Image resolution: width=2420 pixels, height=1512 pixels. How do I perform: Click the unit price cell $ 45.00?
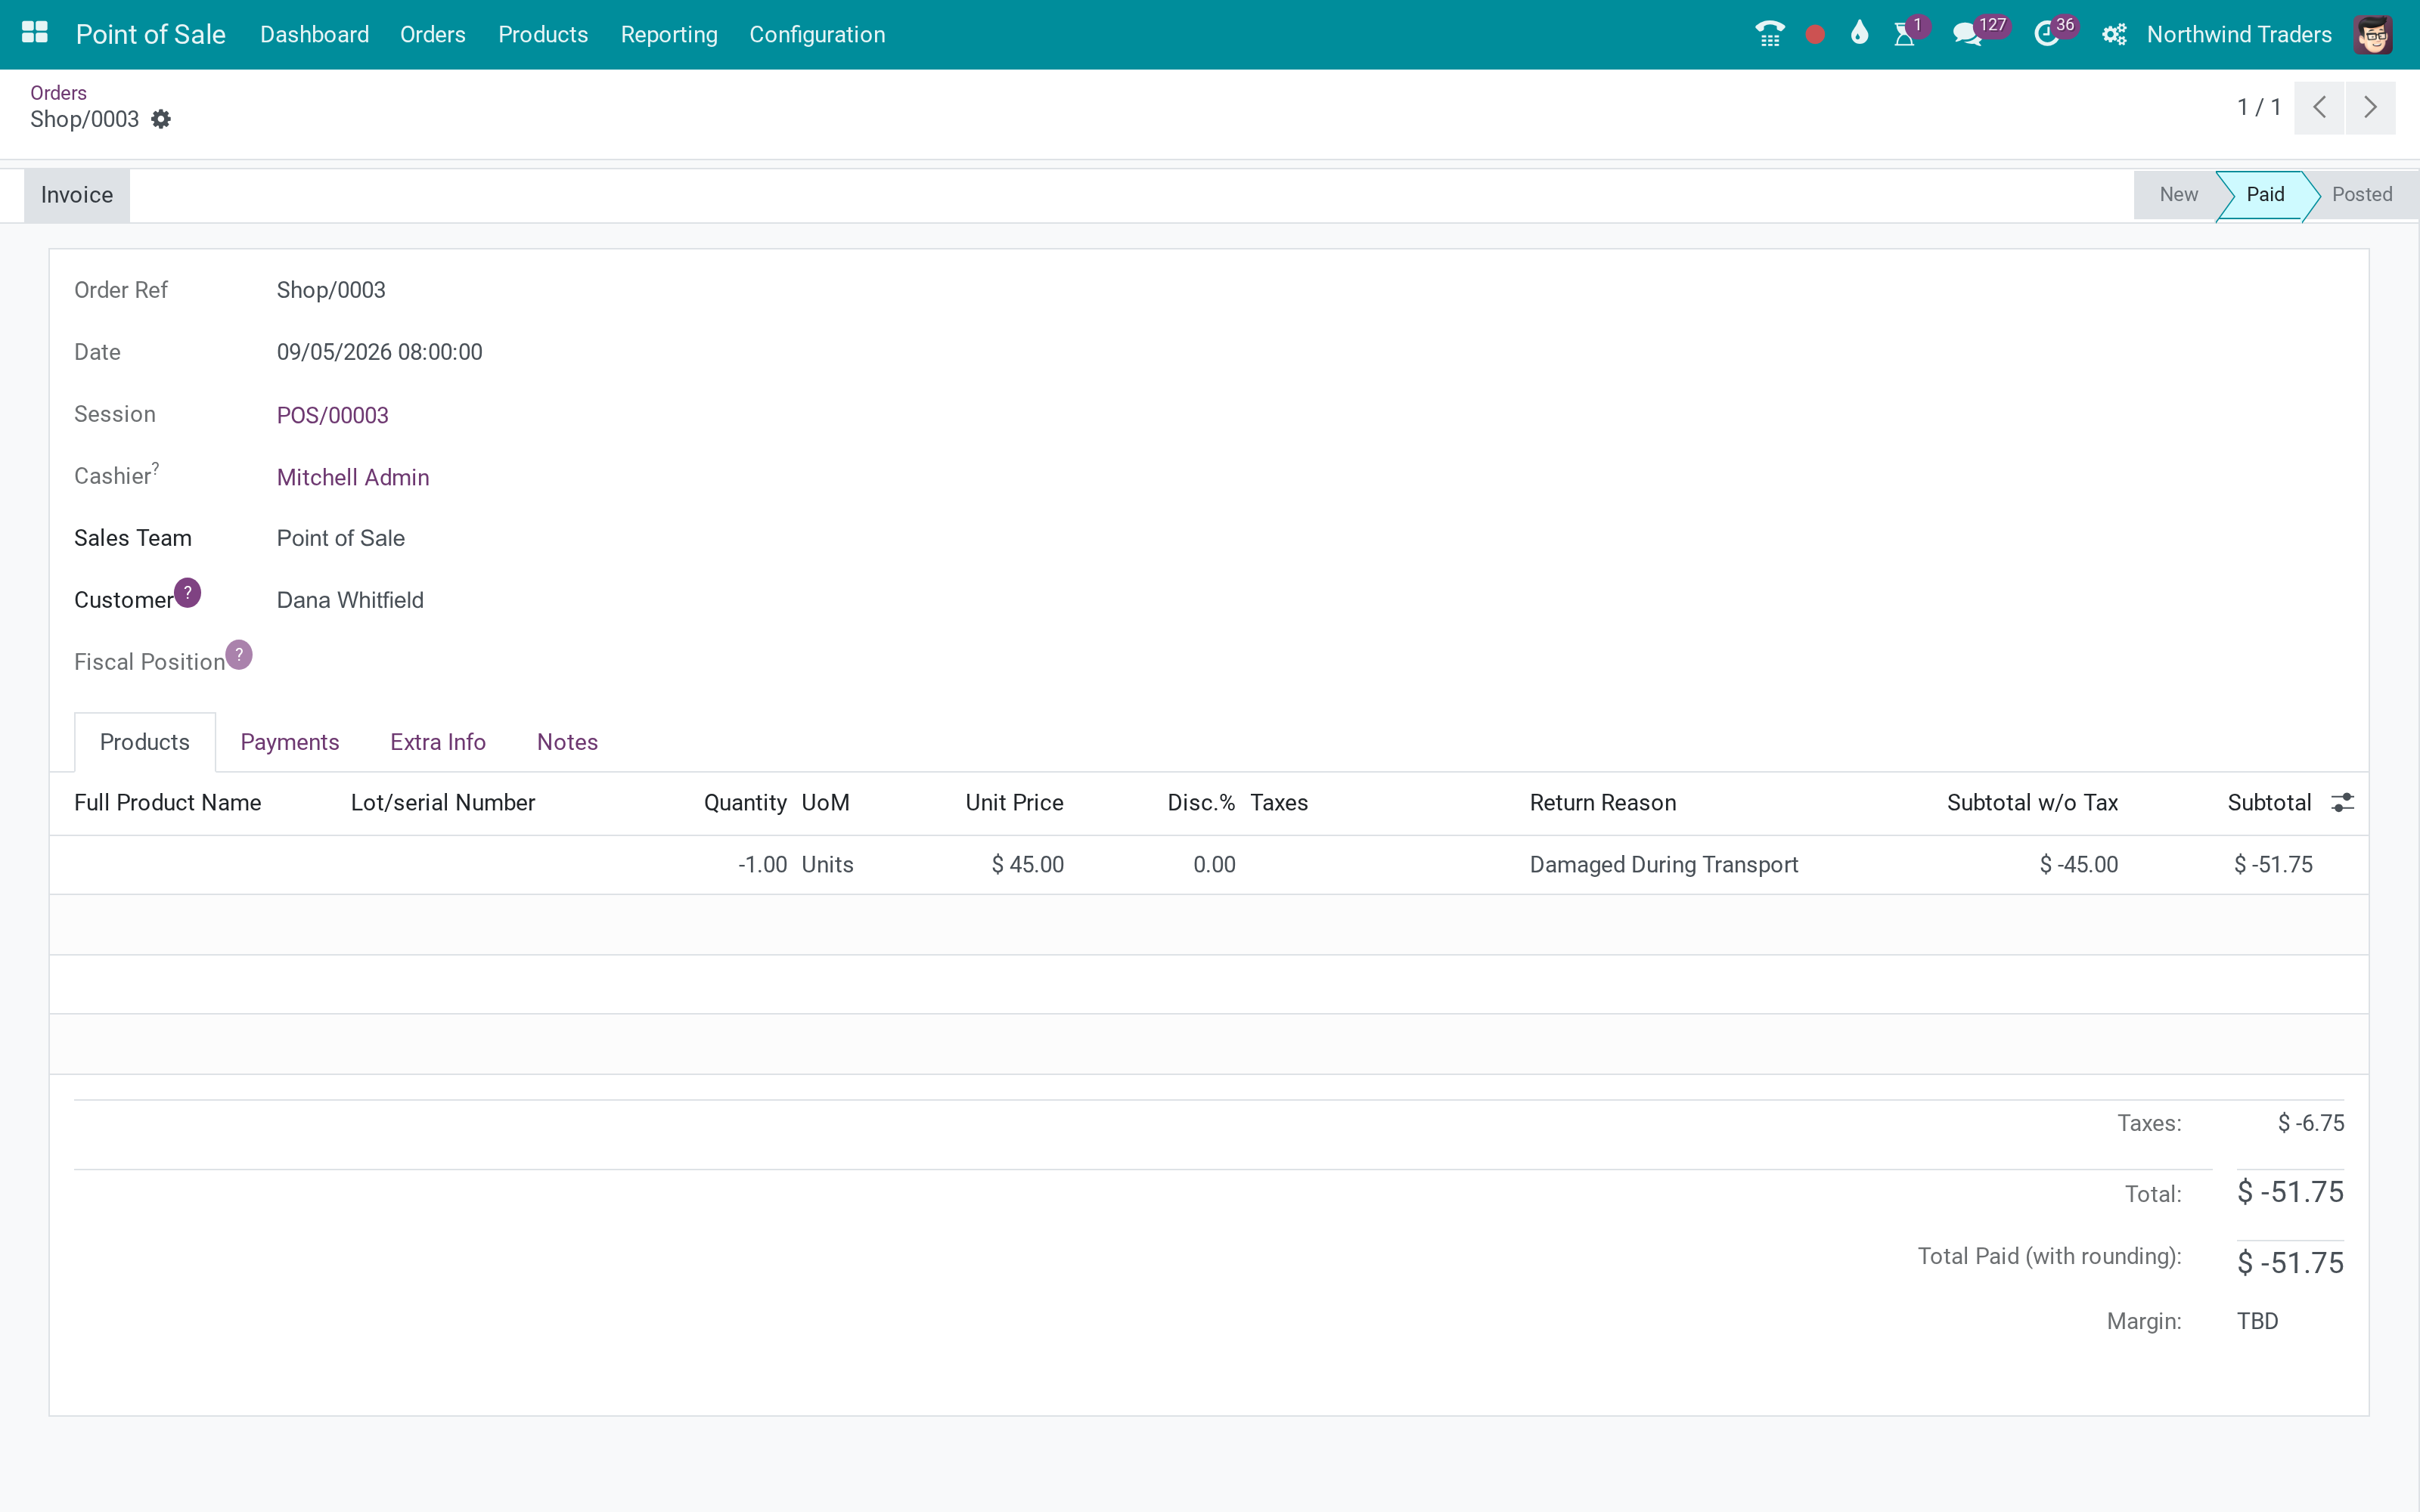[1028, 864]
